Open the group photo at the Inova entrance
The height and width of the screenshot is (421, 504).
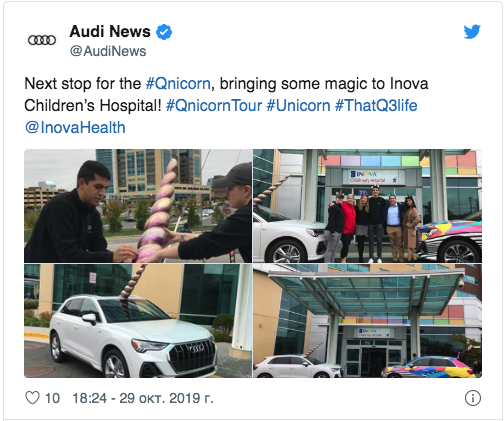[x=367, y=206]
